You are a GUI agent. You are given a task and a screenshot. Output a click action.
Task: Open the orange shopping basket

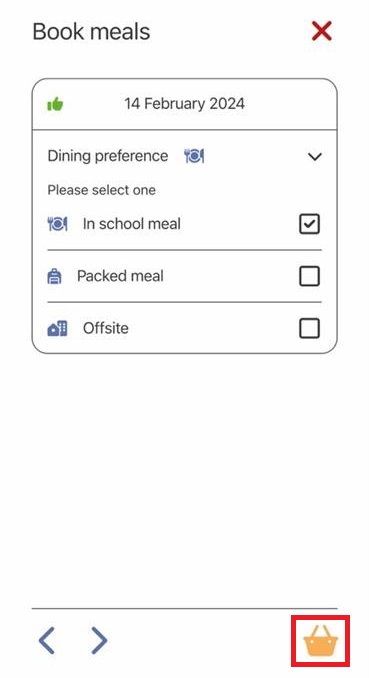pyautogui.click(x=321, y=641)
